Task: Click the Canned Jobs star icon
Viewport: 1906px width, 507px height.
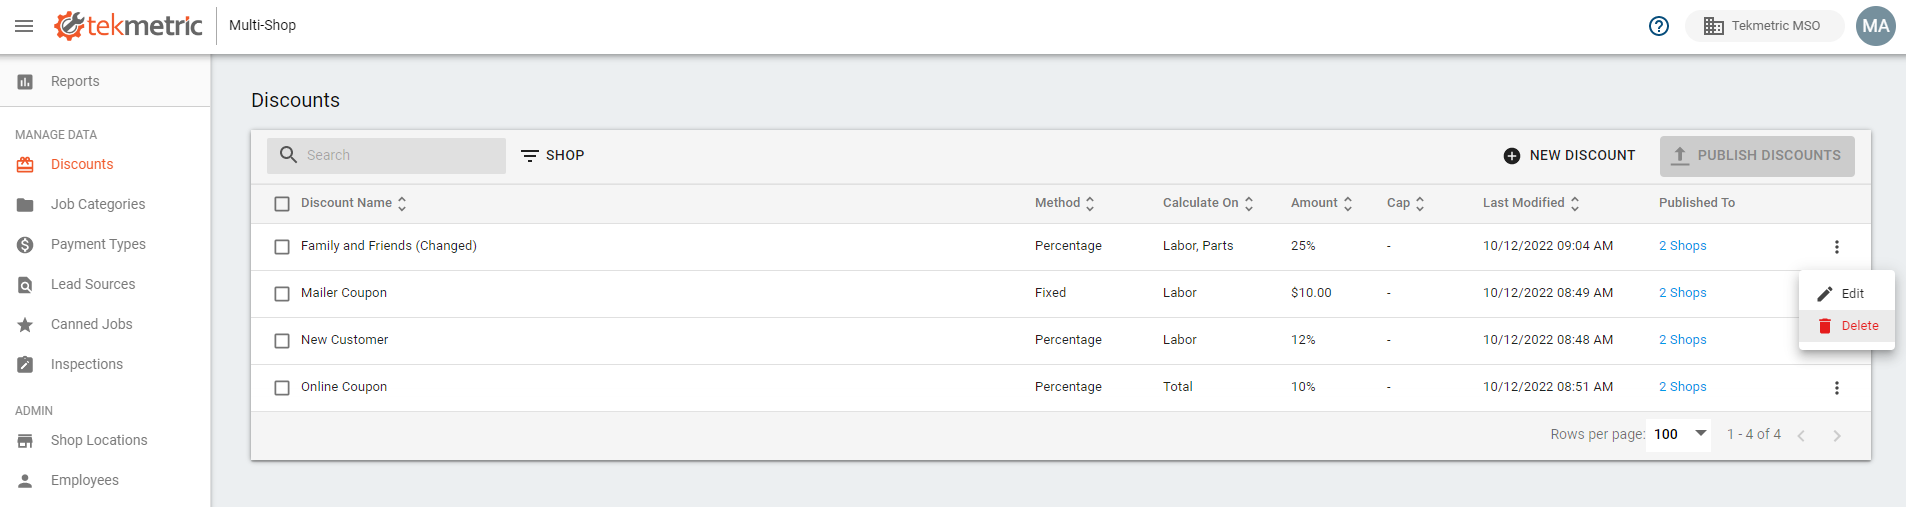Action: [25, 325]
